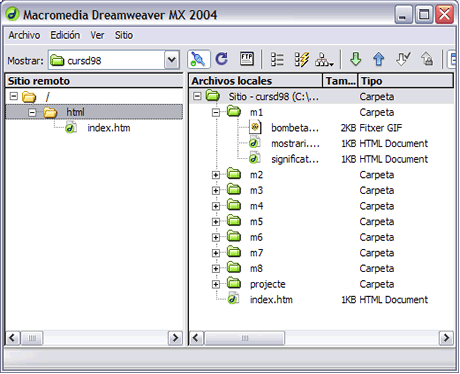The image size is (460, 374).
Task: Check in files icon with padlock
Action: pyautogui.click(x=427, y=59)
